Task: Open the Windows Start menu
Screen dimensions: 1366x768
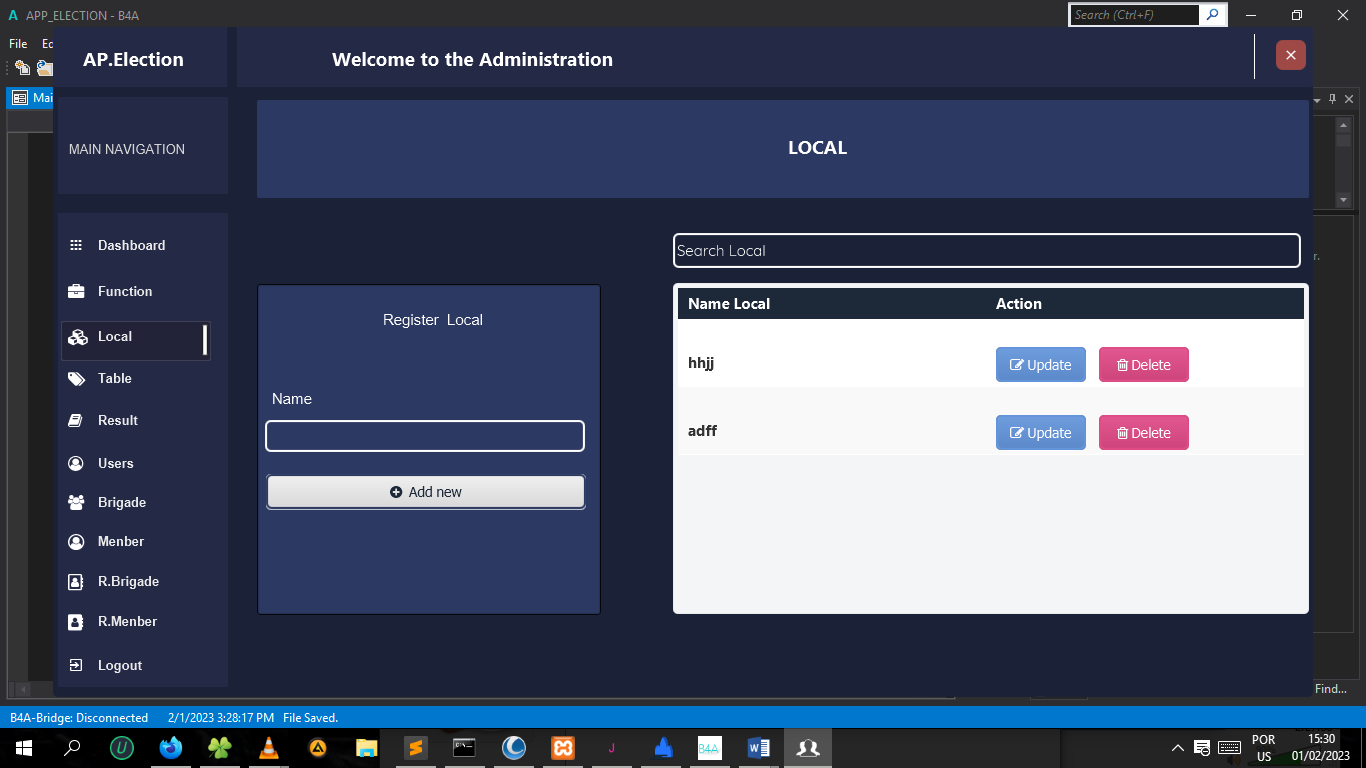Action: coord(23,748)
